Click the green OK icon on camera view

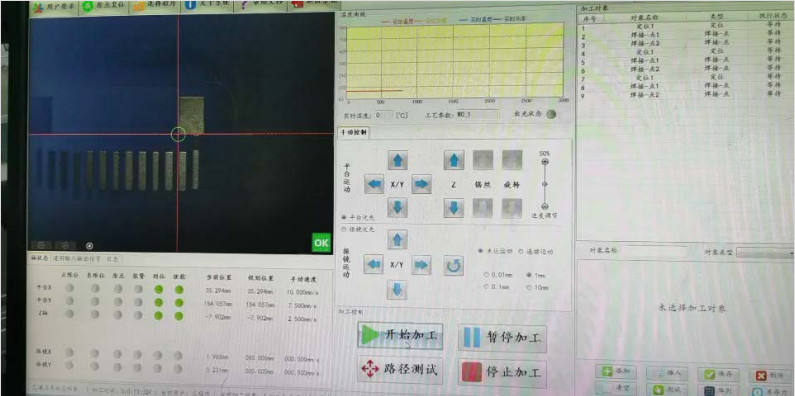(321, 243)
